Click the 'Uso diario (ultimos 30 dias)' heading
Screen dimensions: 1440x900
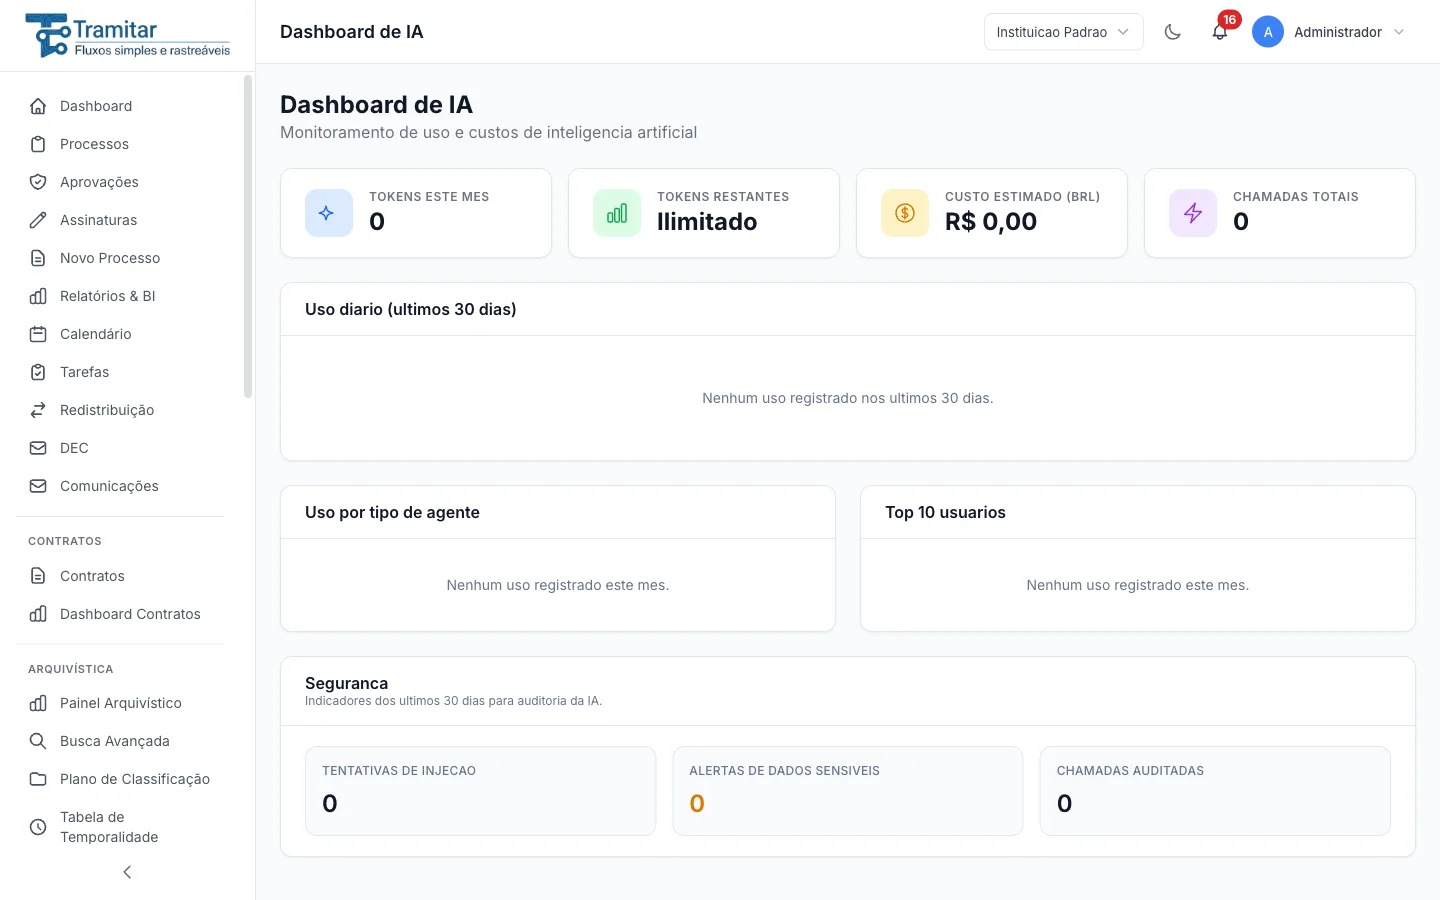click(411, 309)
